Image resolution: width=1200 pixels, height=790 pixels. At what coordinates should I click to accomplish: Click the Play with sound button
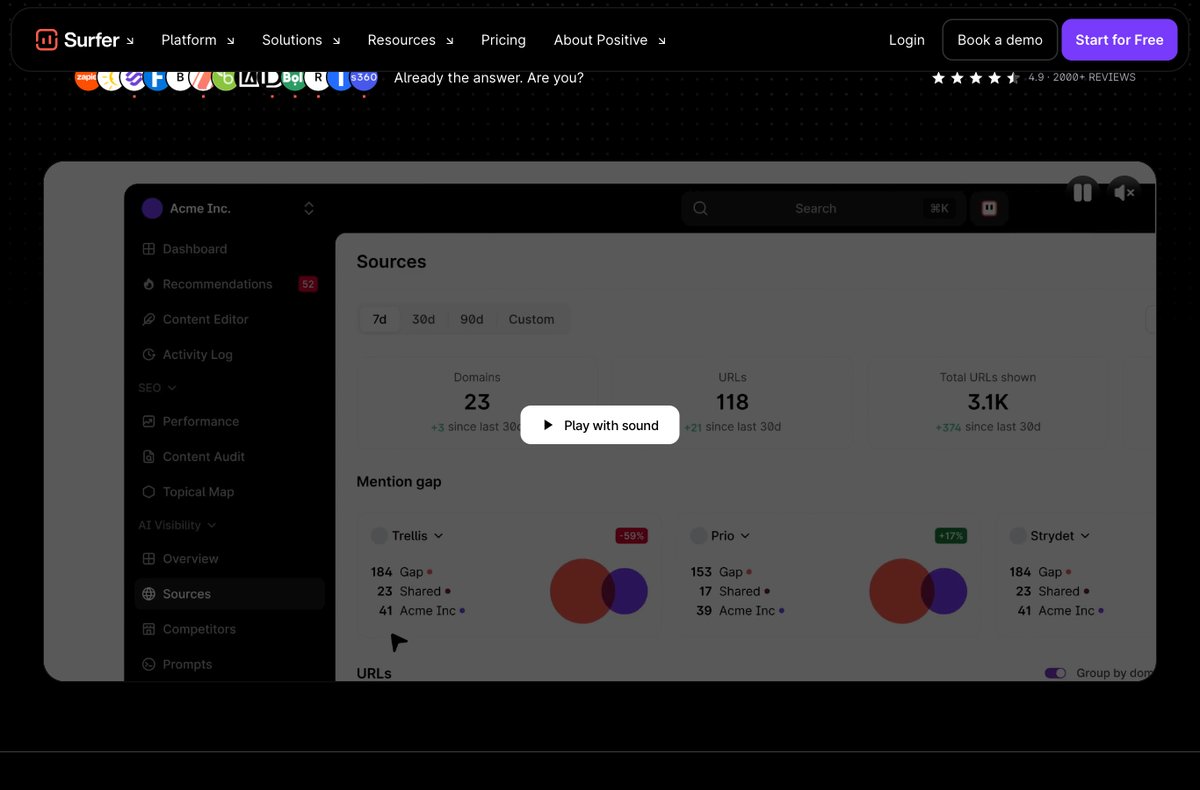[600, 425]
